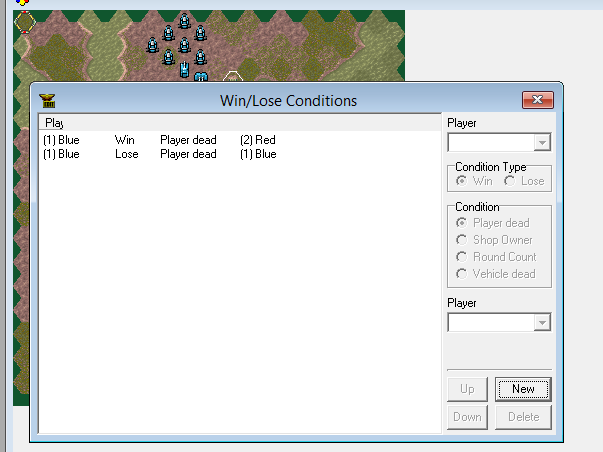Open the lower Player dropdown arrow
603x452 pixels.
(x=542, y=322)
